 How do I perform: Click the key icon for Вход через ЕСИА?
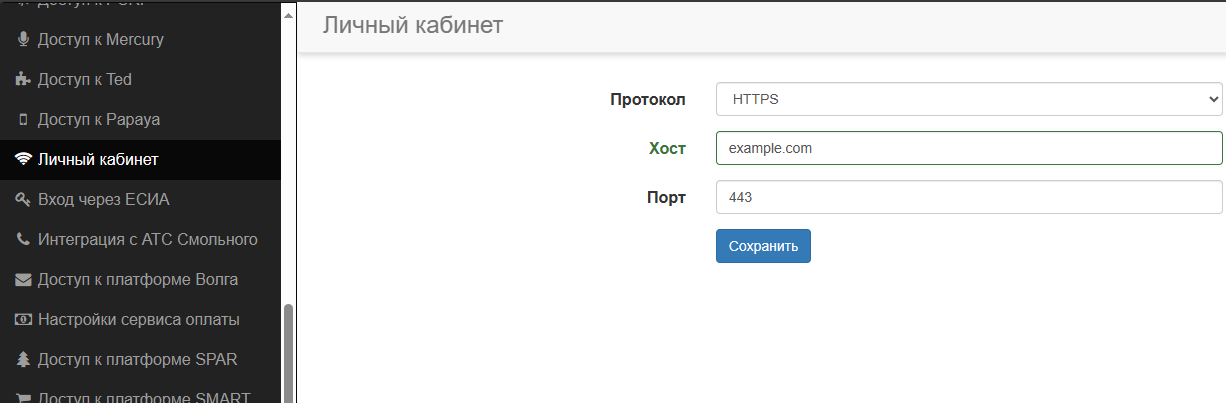click(23, 200)
